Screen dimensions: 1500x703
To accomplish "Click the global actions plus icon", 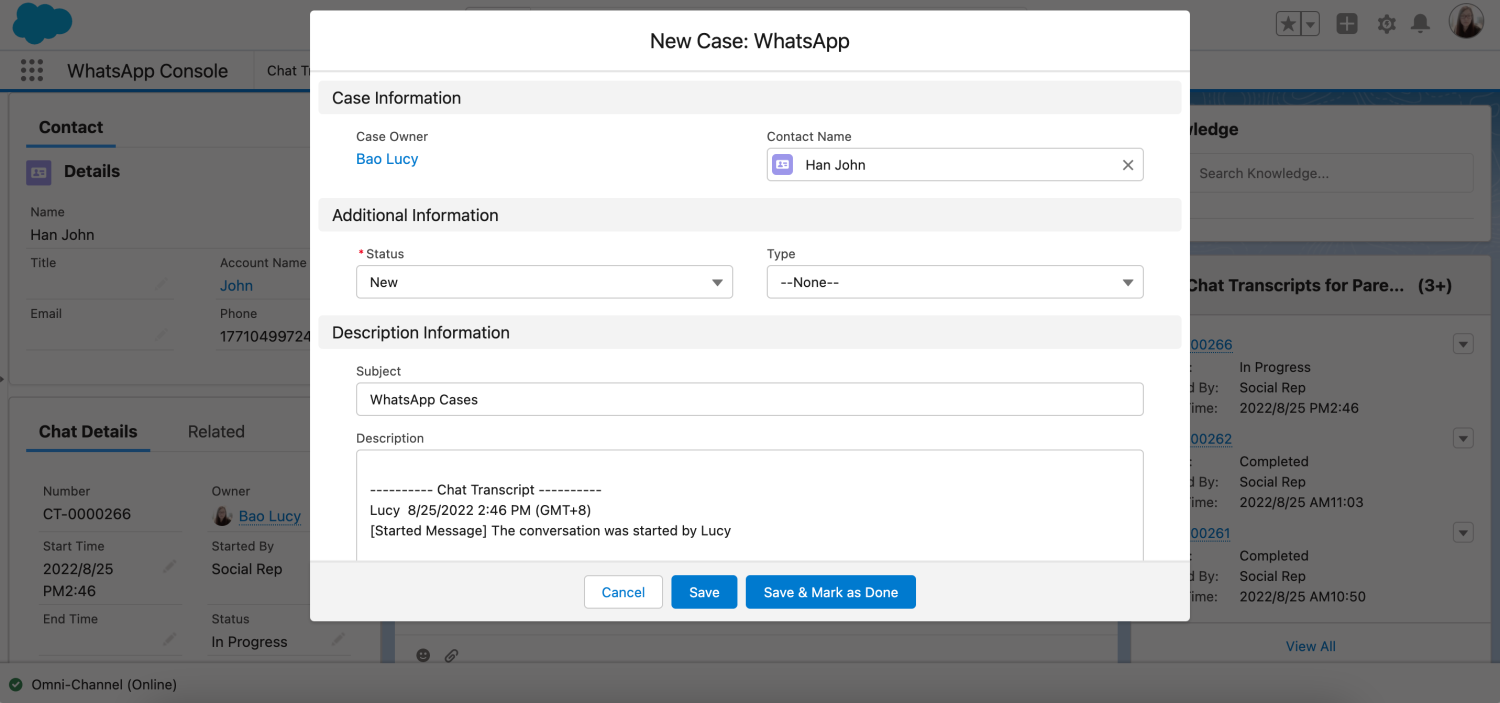I will coord(1347,24).
